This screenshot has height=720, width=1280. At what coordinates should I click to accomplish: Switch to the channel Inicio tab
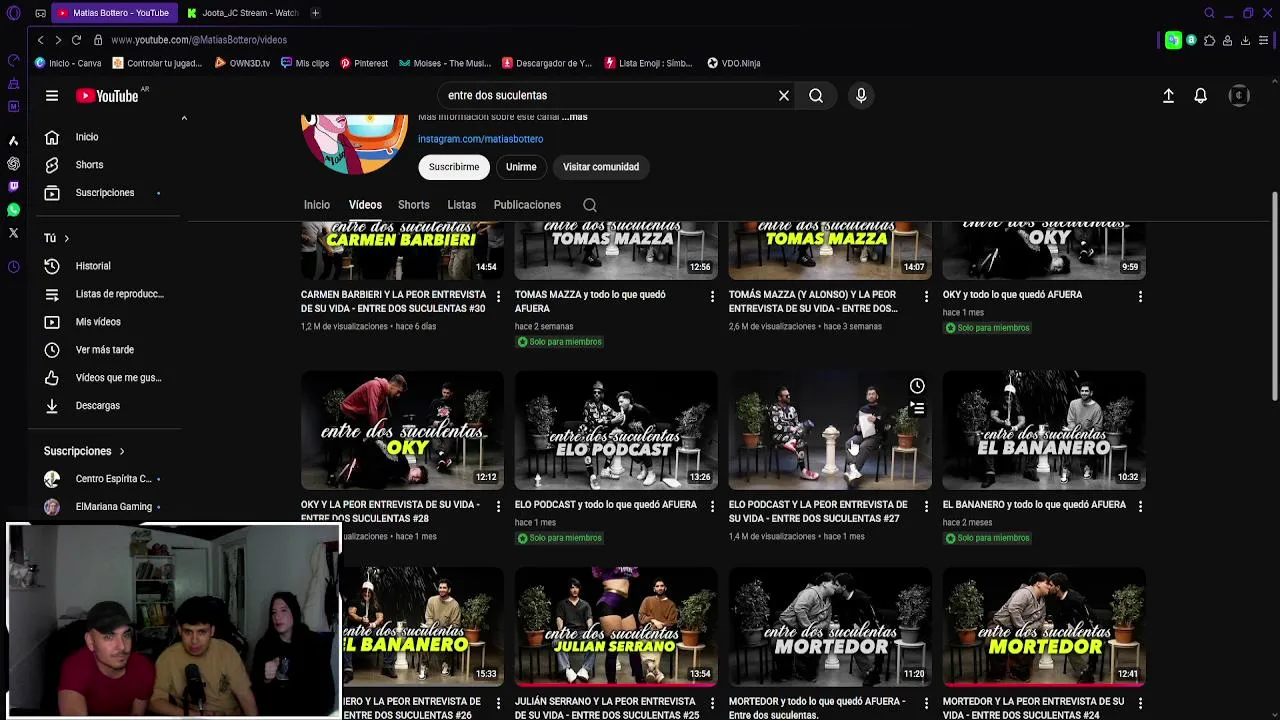pyautogui.click(x=317, y=205)
